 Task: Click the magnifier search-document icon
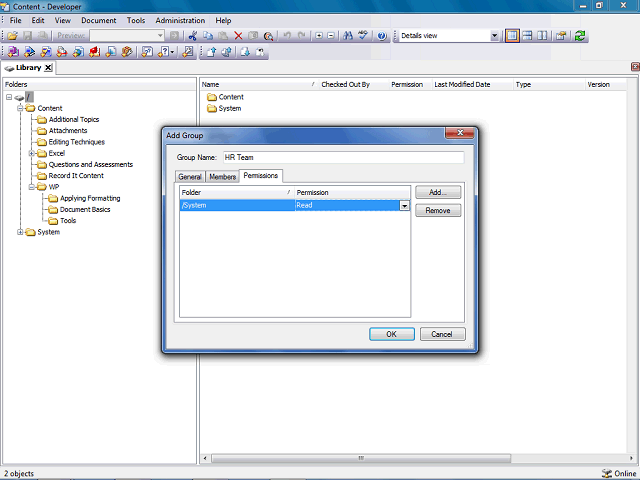point(268,36)
